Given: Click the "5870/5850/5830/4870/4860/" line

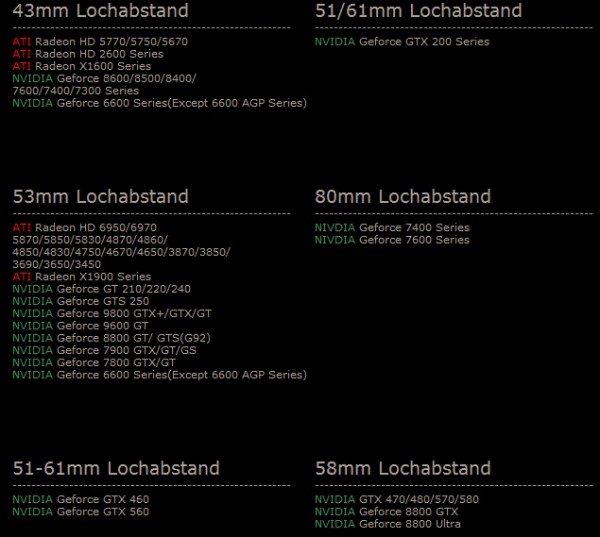Looking at the screenshot, I should coord(90,240).
